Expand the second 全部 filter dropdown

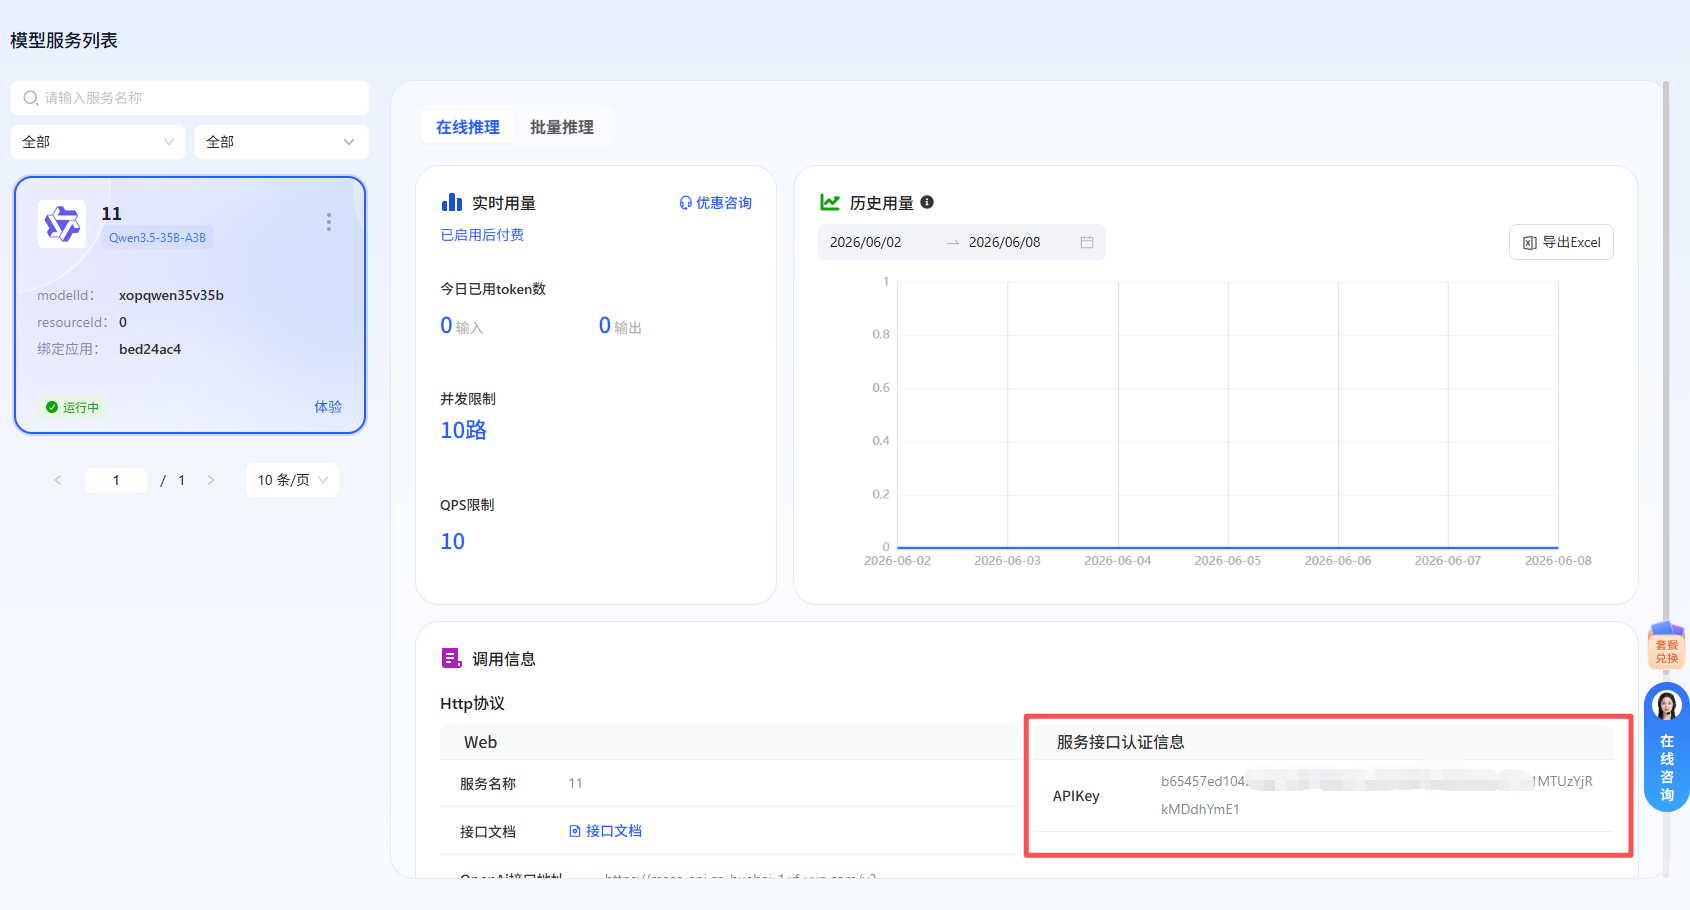pos(282,142)
